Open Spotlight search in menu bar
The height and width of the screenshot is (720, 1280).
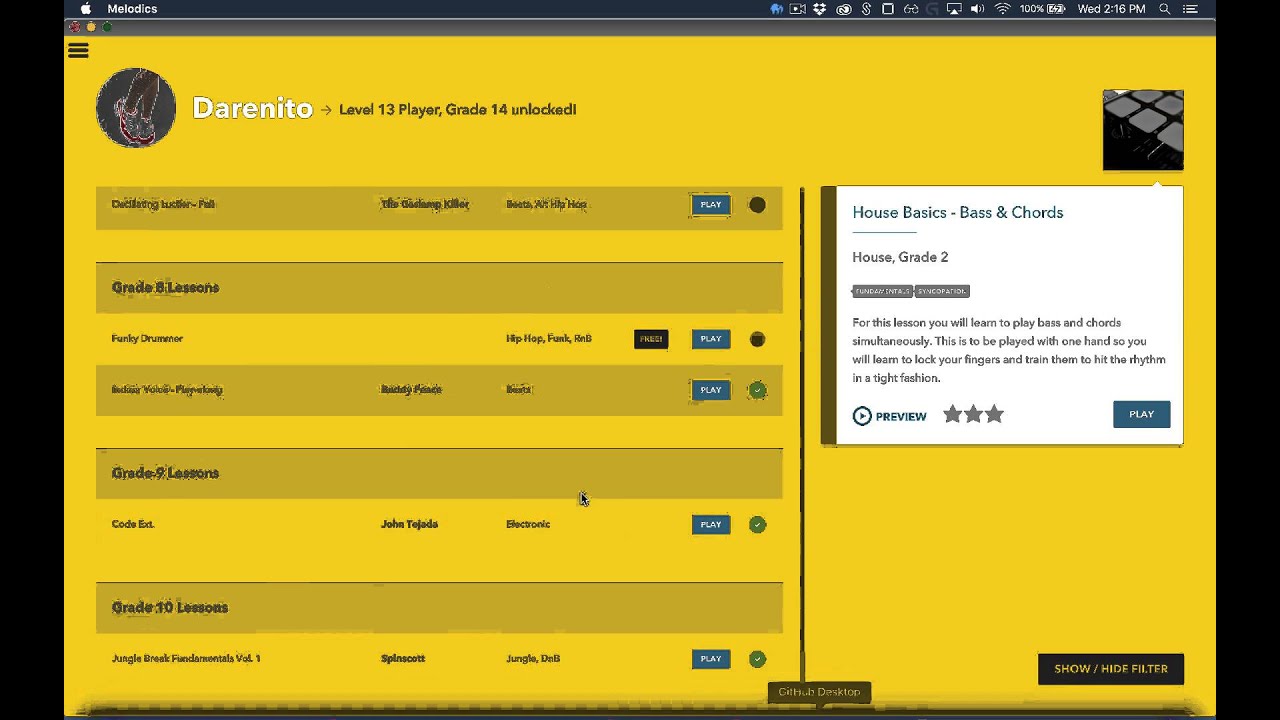(x=1164, y=9)
